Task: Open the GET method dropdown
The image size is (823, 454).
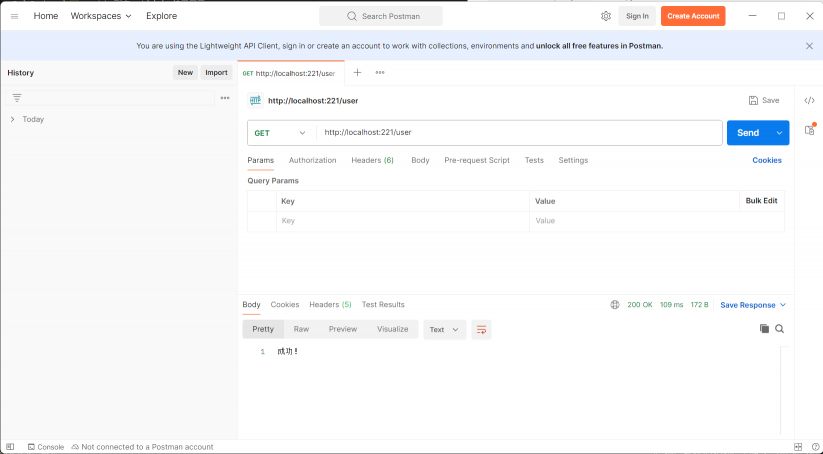Action: tap(280, 133)
